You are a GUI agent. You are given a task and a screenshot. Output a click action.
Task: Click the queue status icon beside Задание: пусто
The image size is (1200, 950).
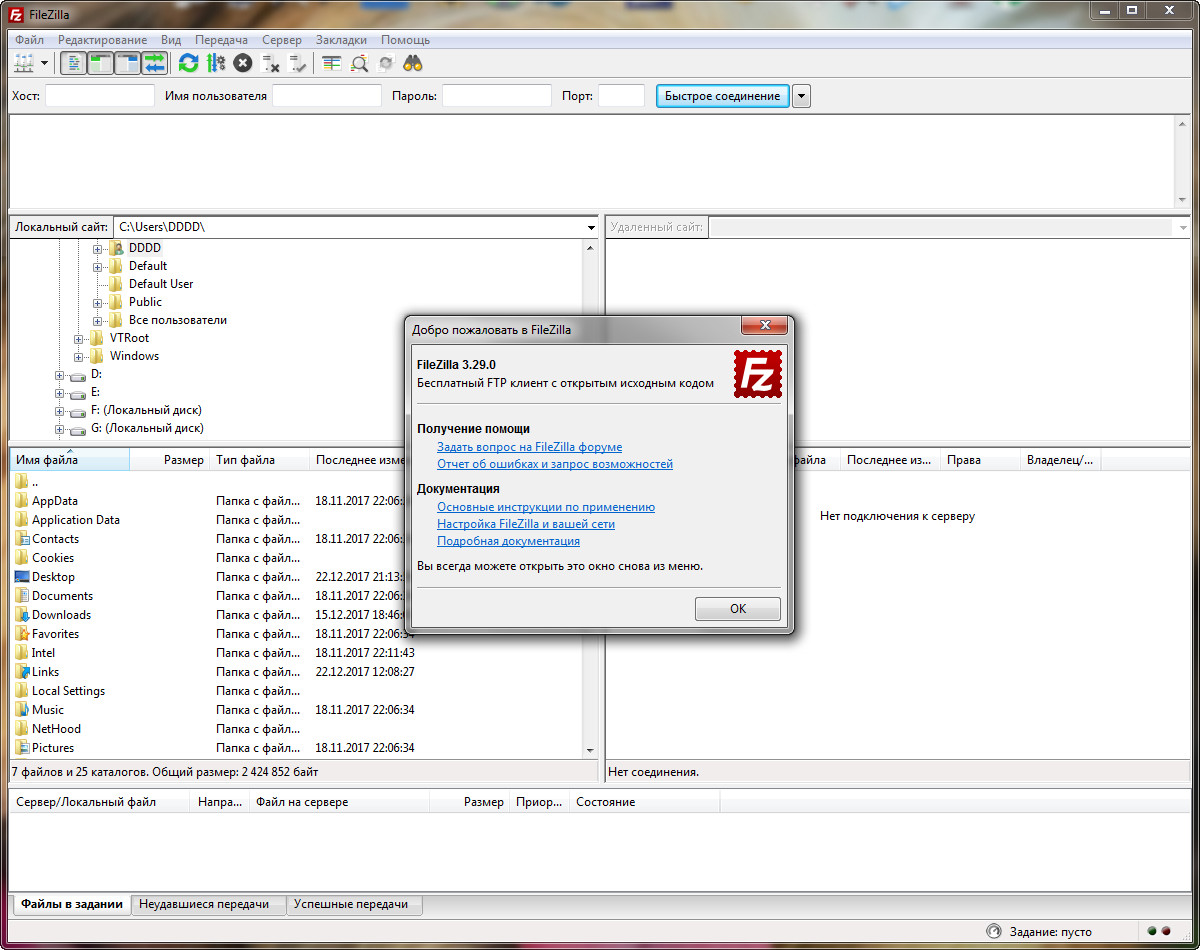(x=993, y=931)
